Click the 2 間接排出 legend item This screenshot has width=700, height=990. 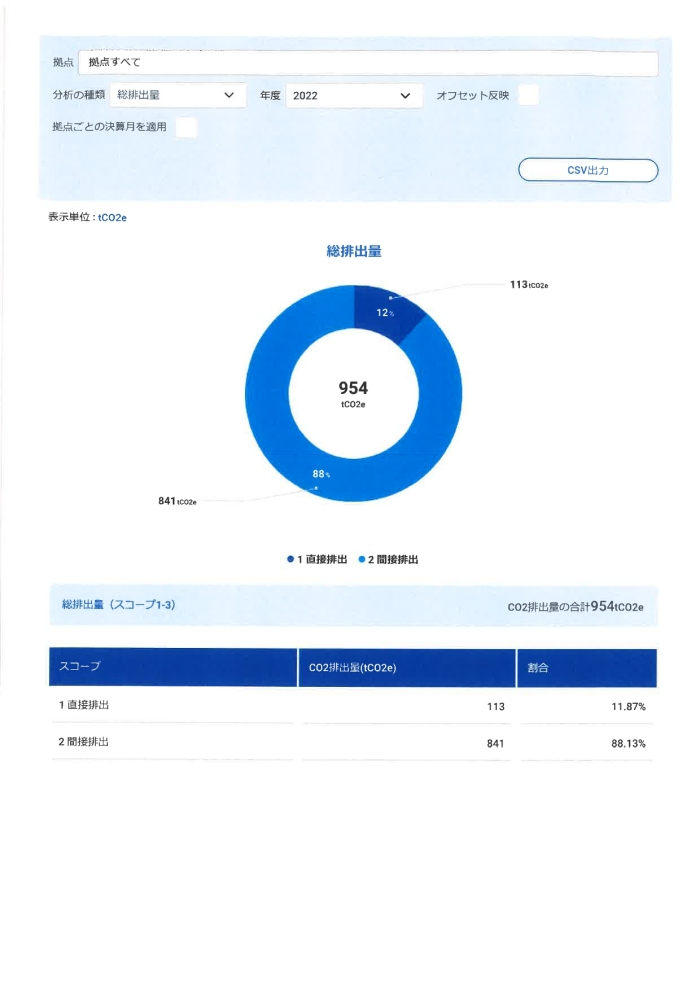click(x=388, y=559)
